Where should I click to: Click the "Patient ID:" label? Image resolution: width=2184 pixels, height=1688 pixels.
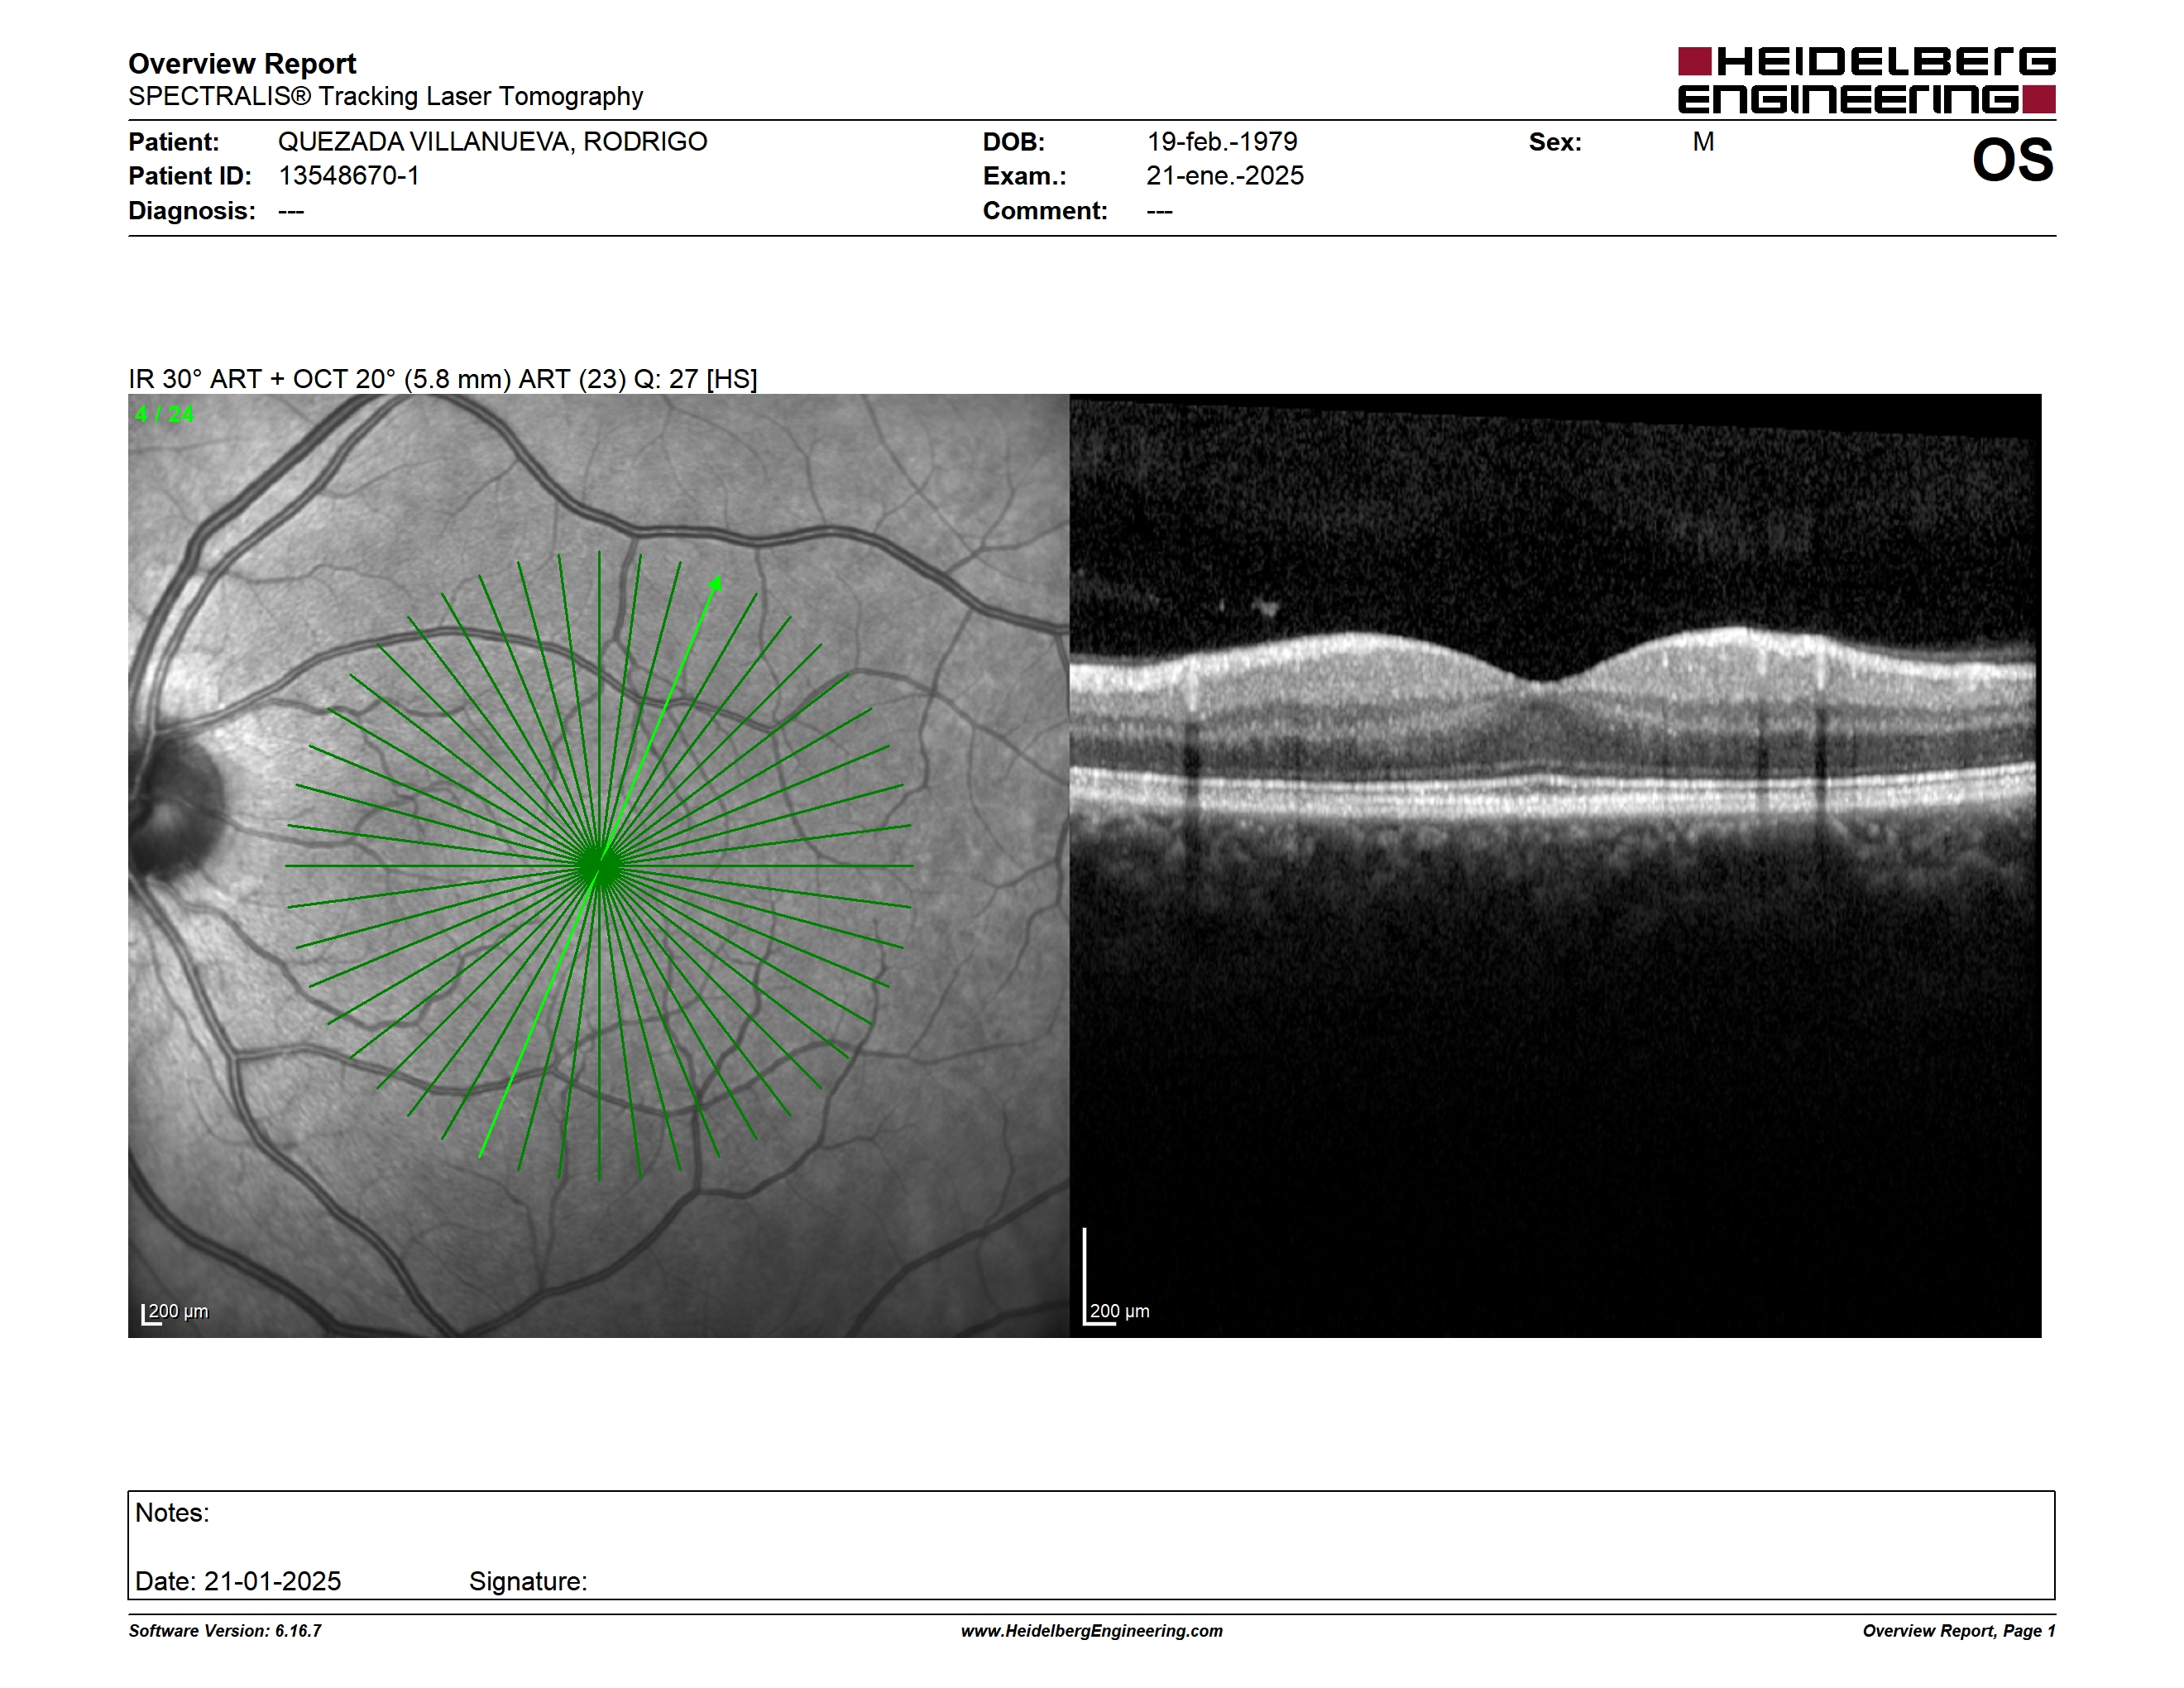point(189,176)
